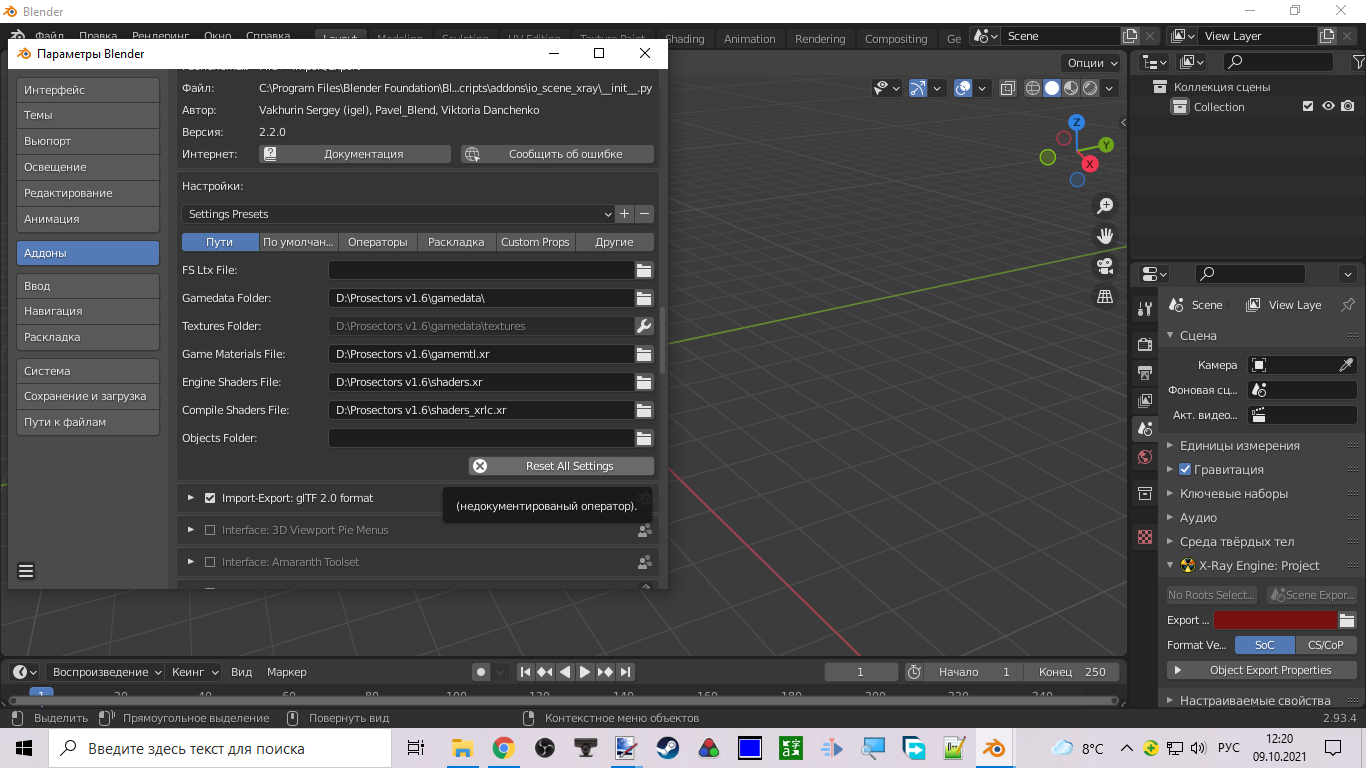Expand the Среда твёрдых тел panel

pyautogui.click(x=1236, y=542)
